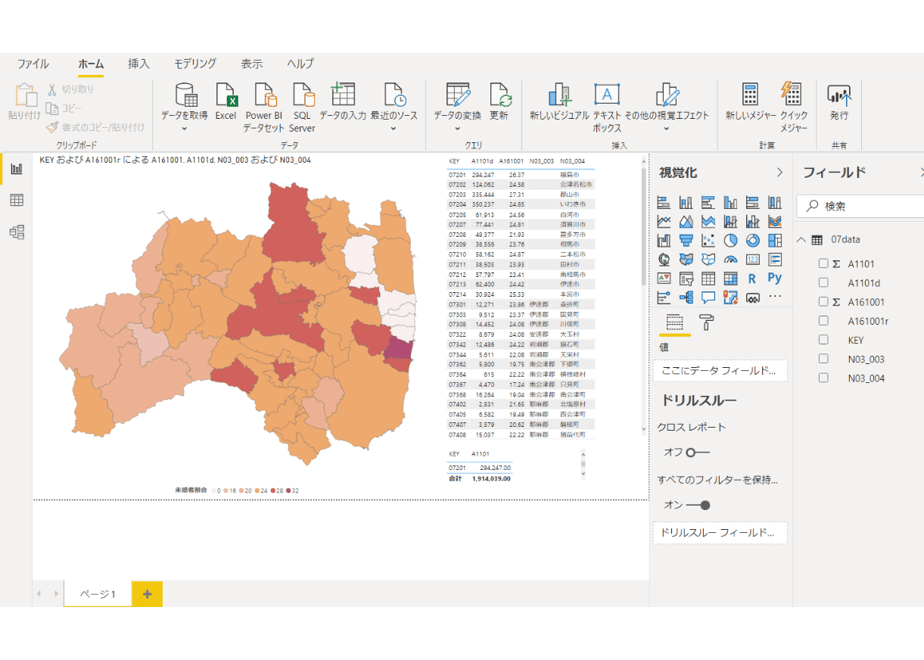
Task: Click the 更新 refresh button
Action: [499, 102]
